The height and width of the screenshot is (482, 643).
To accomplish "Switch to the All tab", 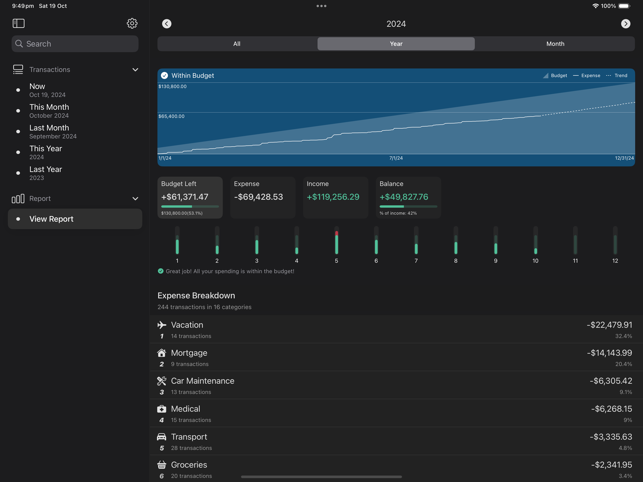I will [237, 43].
